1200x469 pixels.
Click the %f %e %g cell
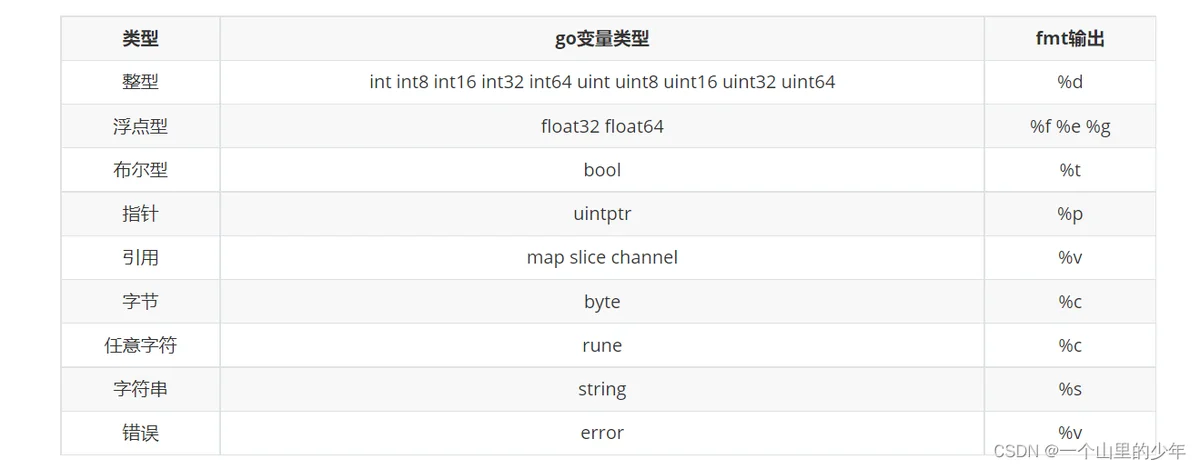pos(1070,126)
